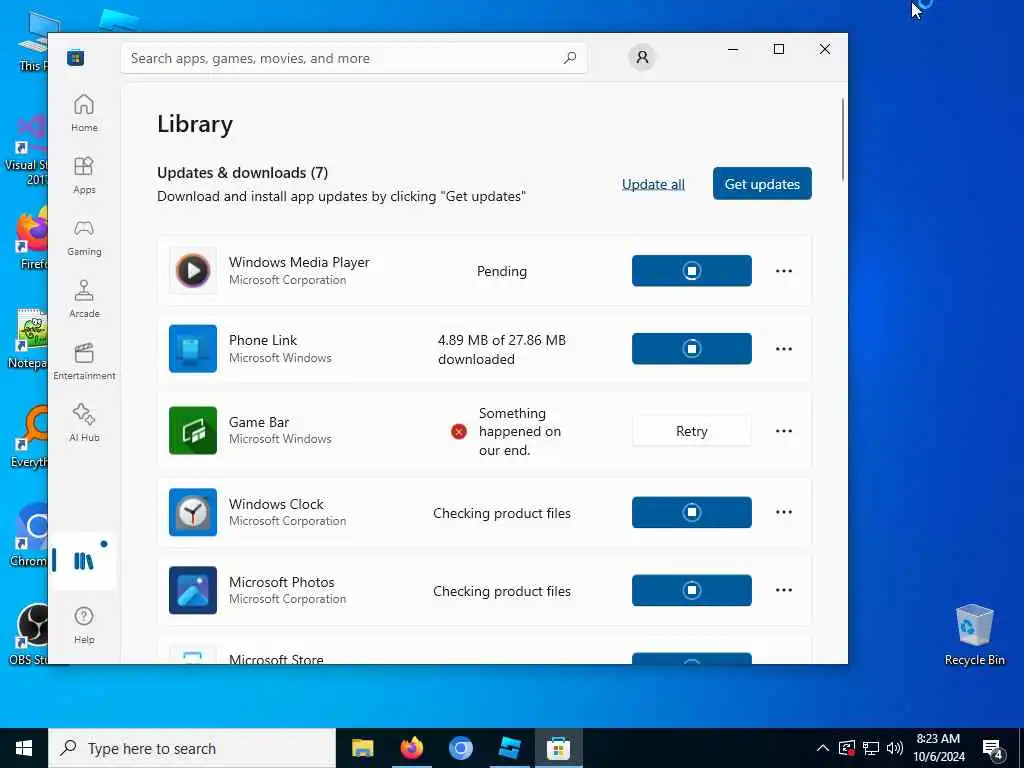Viewport: 1024px width, 768px height.
Task: Maximize the Microsoft Store window
Action: [778, 49]
